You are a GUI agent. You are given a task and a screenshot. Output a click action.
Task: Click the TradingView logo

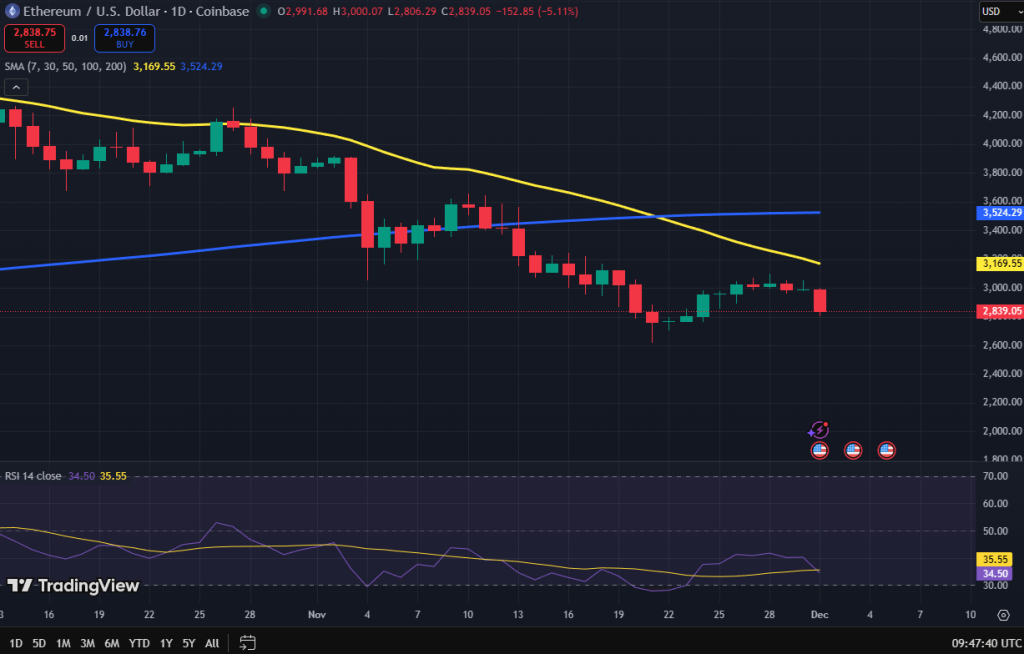click(73, 585)
